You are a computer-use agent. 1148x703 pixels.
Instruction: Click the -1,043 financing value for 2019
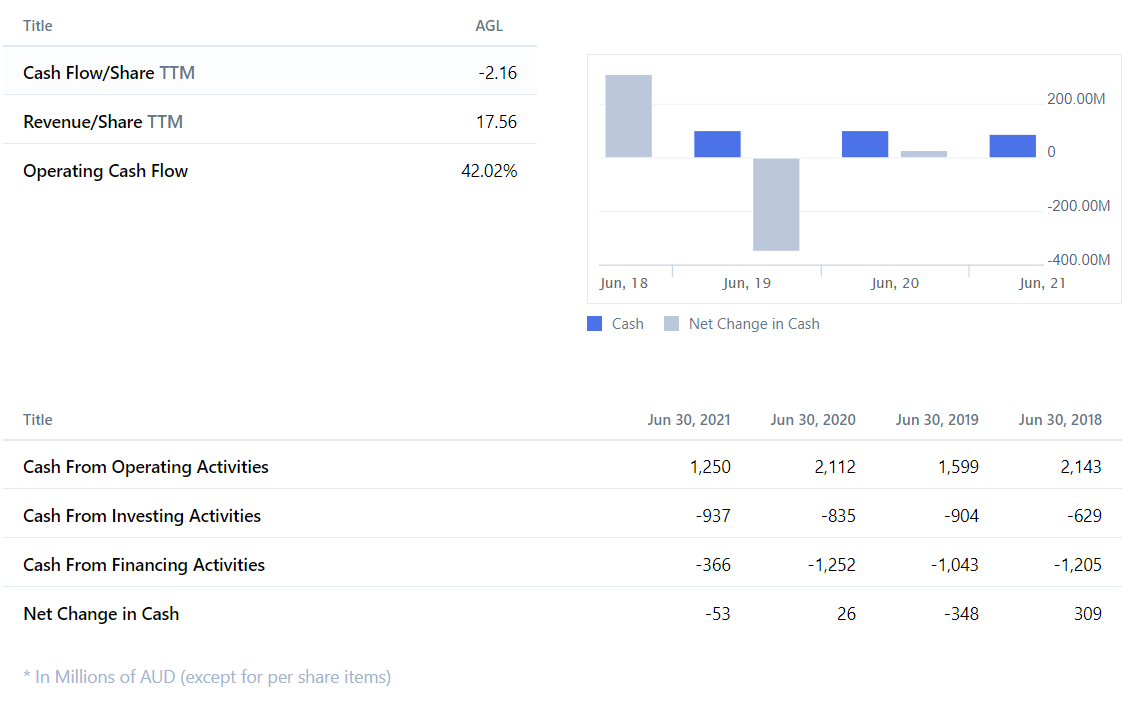click(x=955, y=565)
